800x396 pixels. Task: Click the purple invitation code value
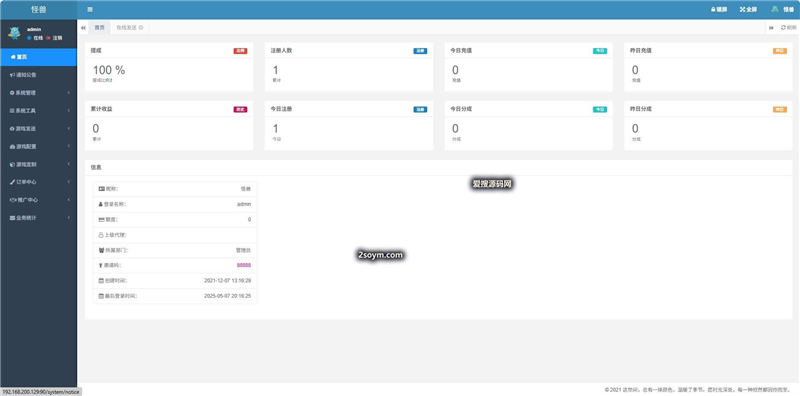(244, 265)
